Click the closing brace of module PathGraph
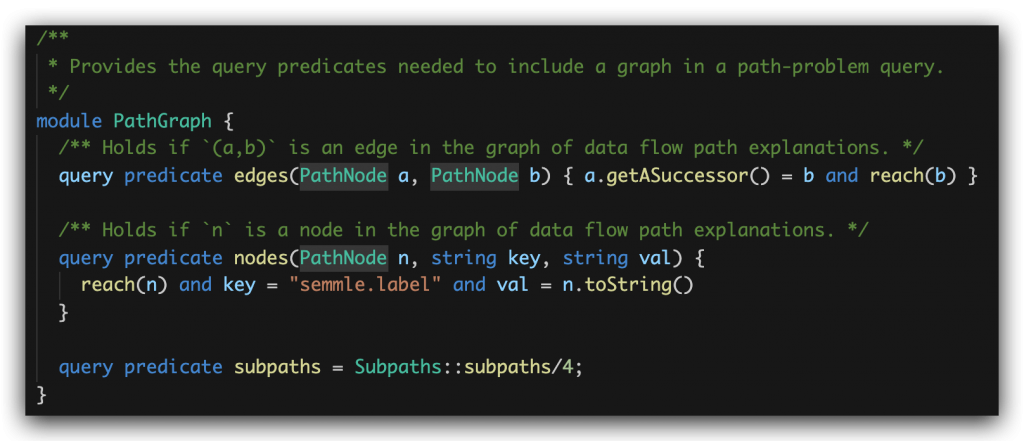The width and height of the screenshot is (1024, 441). coord(42,394)
